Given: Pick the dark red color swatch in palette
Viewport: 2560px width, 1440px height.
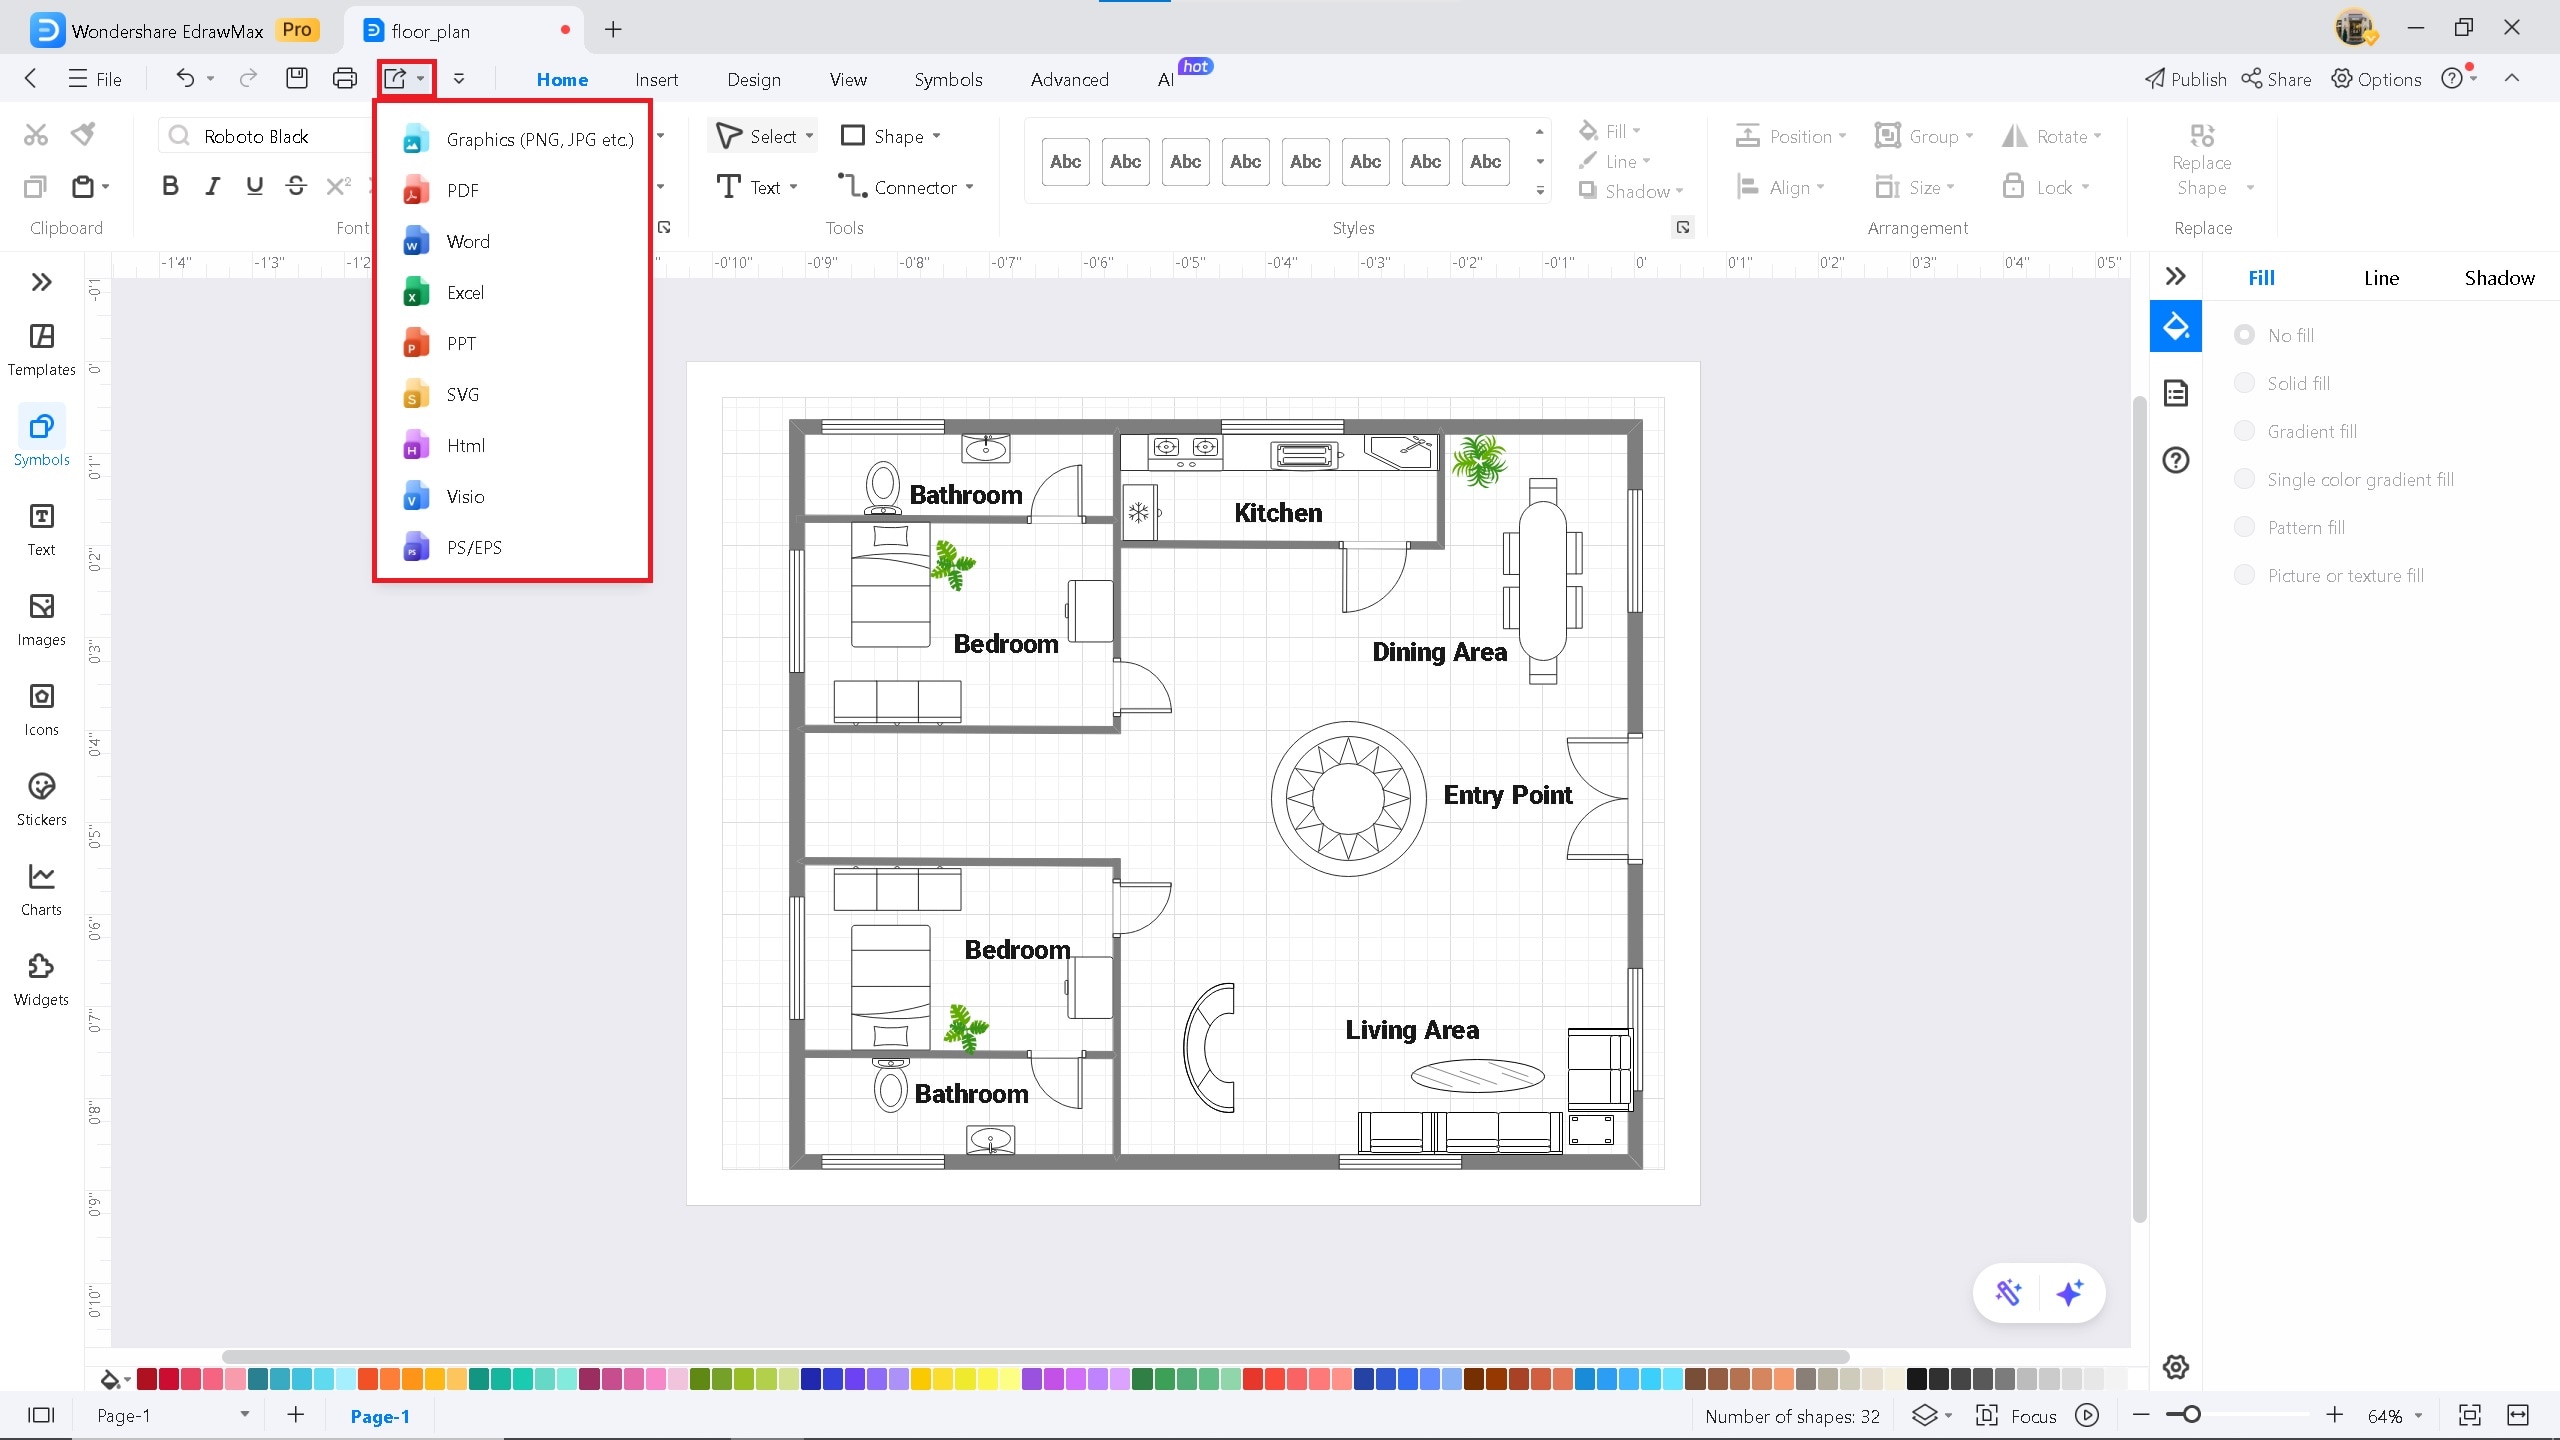Looking at the screenshot, I should tap(147, 1379).
